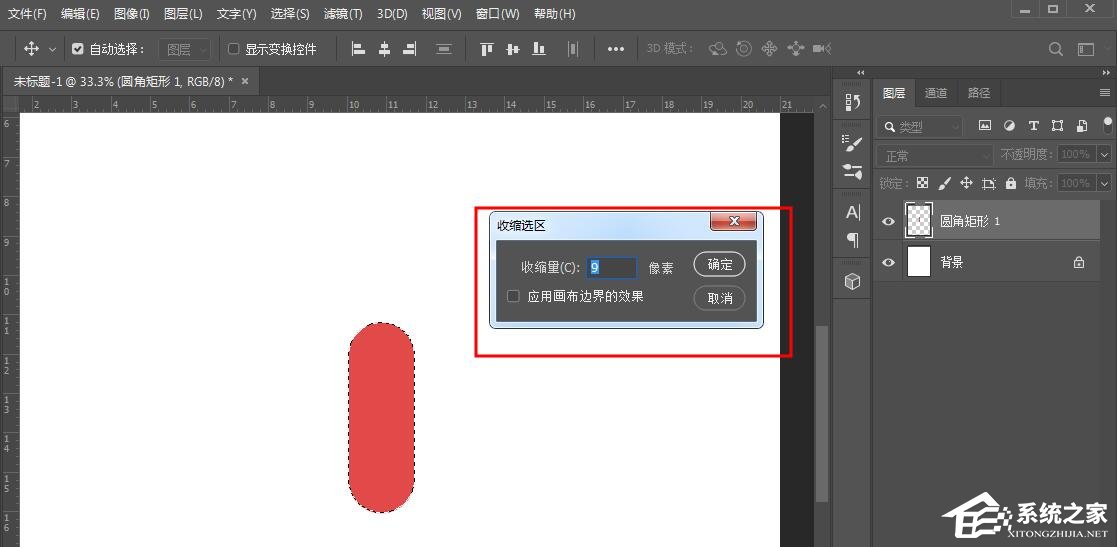Click 确定 in the 收缩选区 dialog
Screen dimensions: 1117x547
coord(719,265)
